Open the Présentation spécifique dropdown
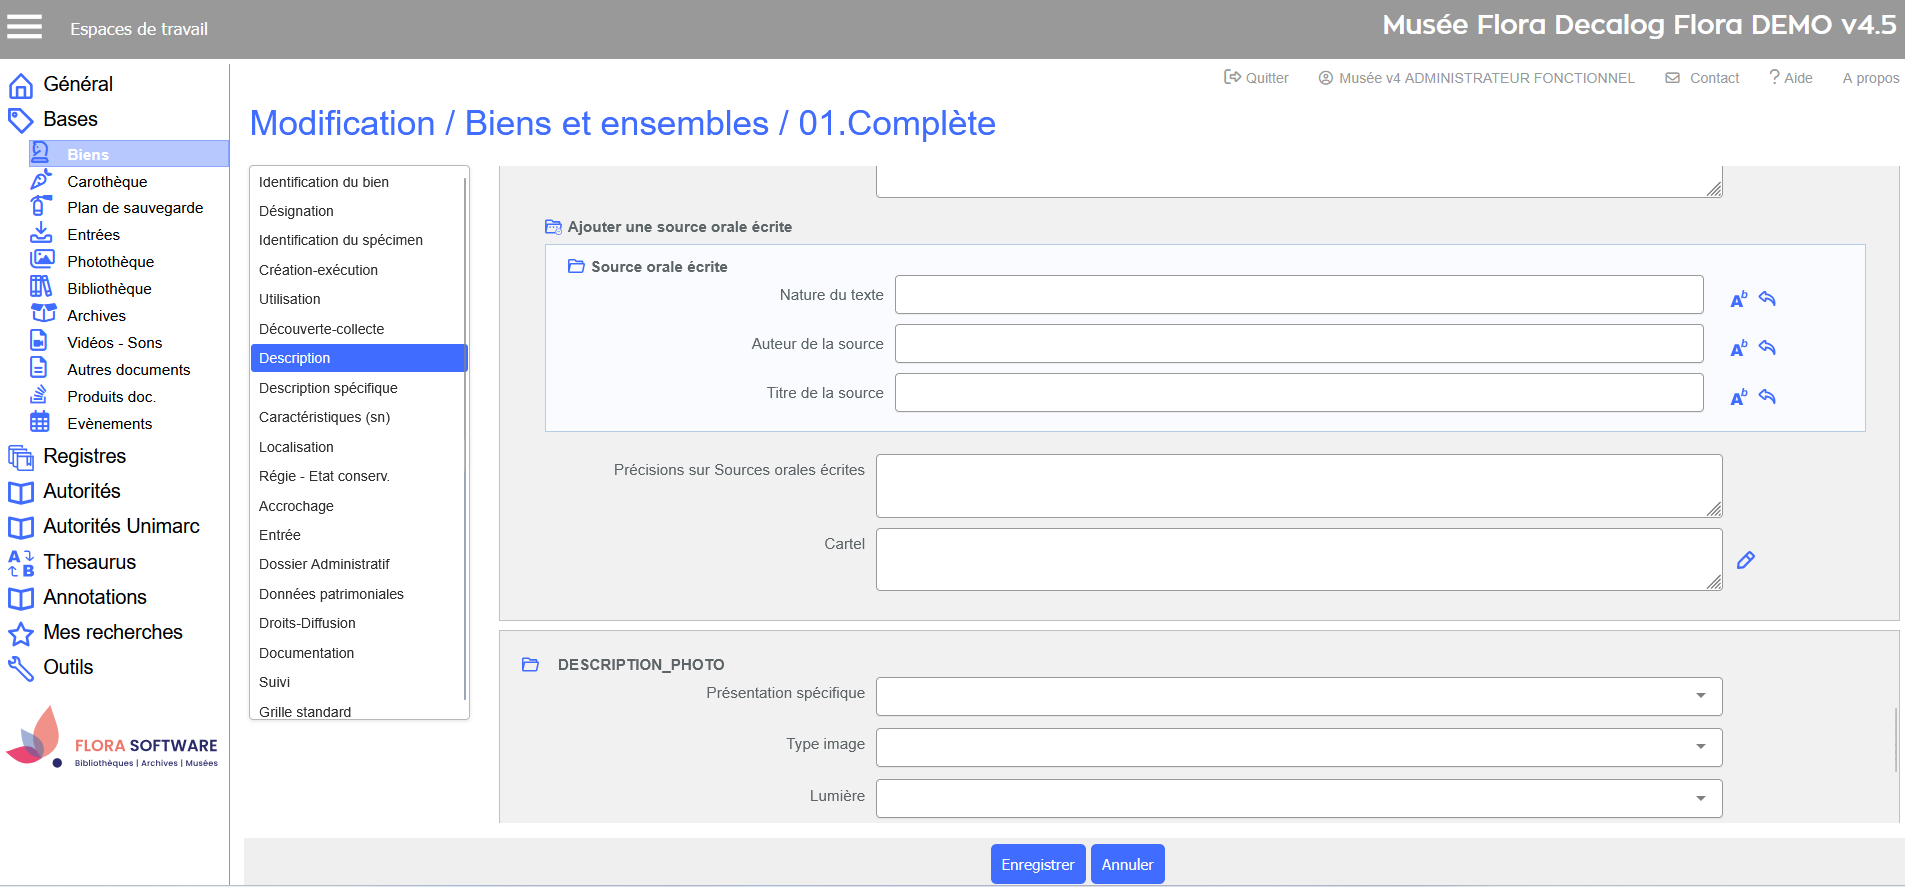This screenshot has height=887, width=1905. point(1298,696)
